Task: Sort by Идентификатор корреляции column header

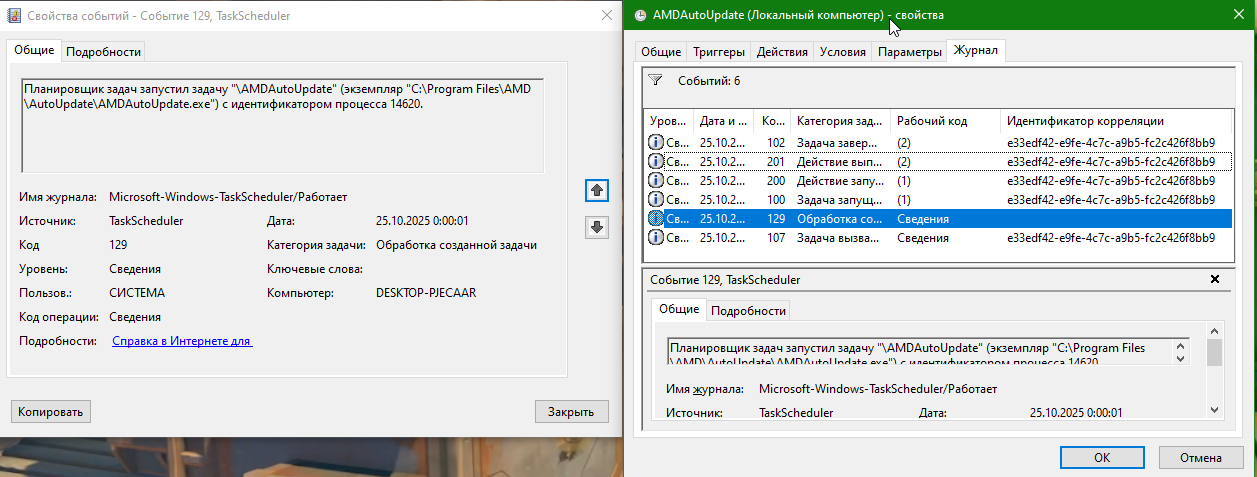Action: click(x=1116, y=120)
